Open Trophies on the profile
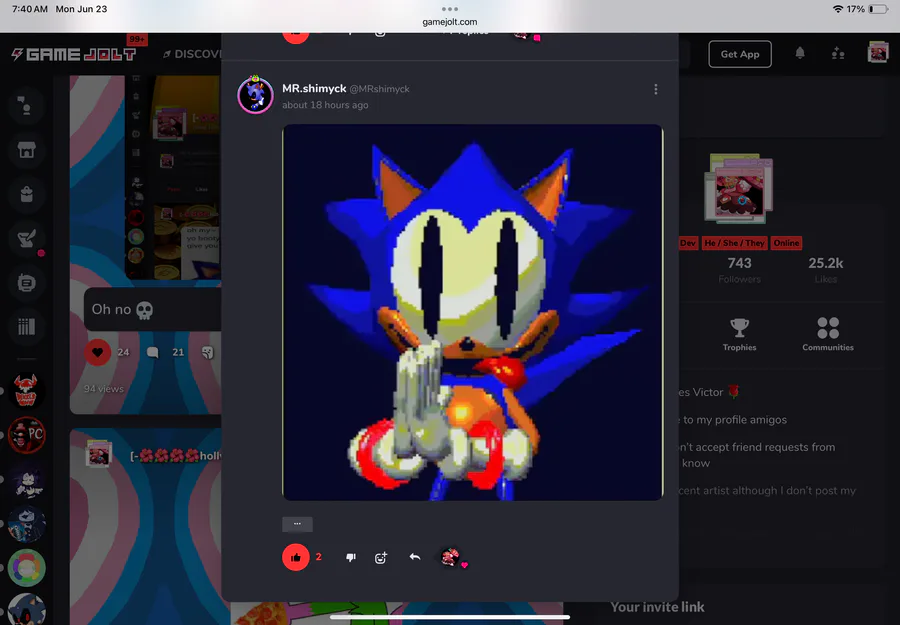 tap(739, 335)
